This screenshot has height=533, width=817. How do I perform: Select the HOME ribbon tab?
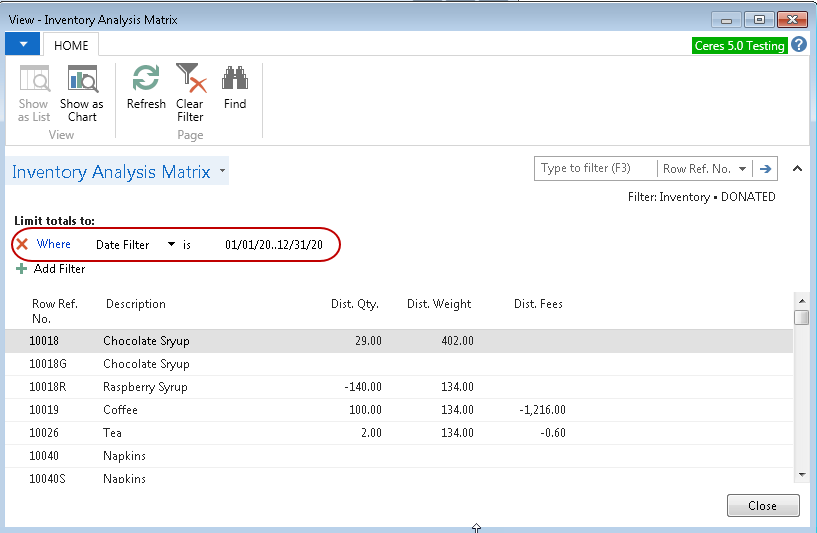click(x=71, y=45)
